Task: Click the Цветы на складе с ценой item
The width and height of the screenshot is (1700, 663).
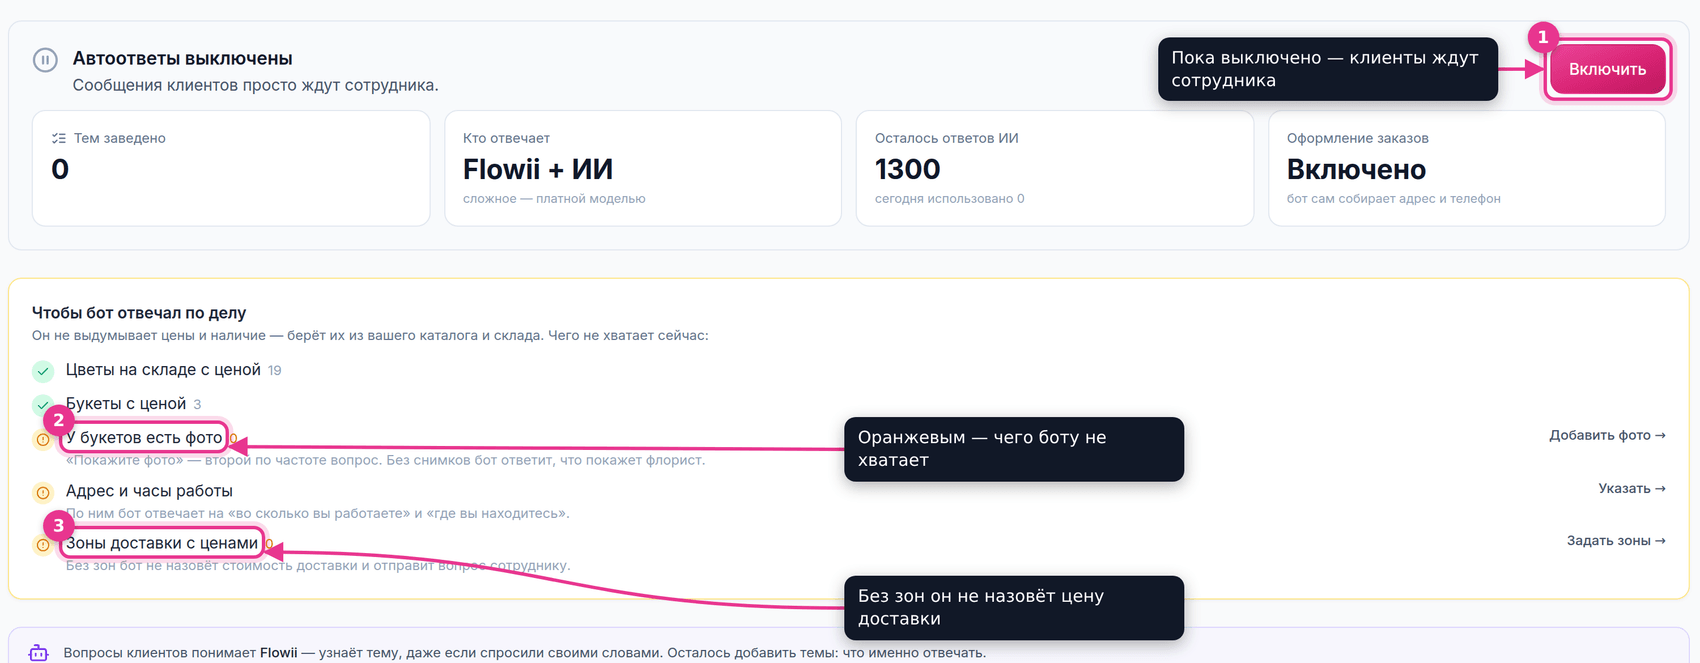Action: coord(163,370)
